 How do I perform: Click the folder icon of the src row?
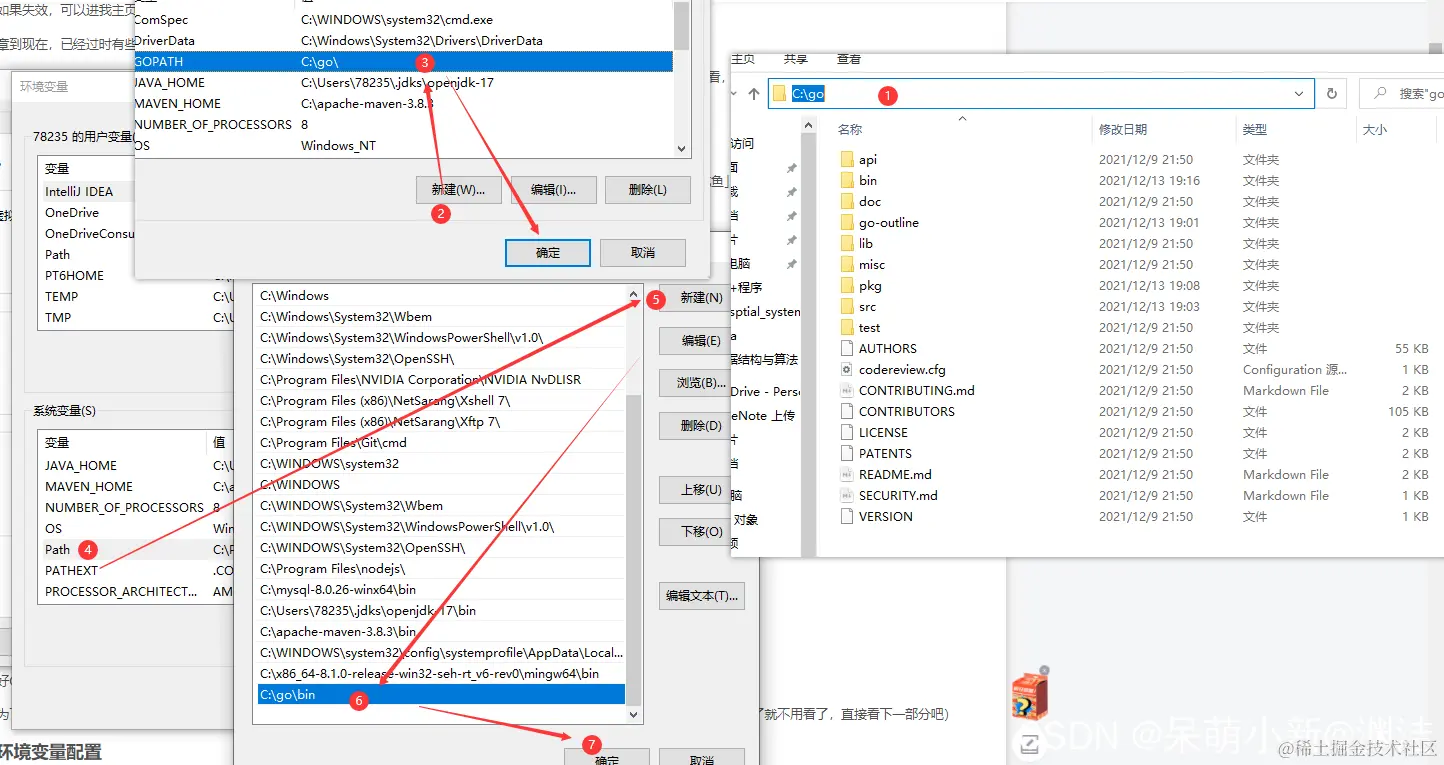tap(846, 307)
